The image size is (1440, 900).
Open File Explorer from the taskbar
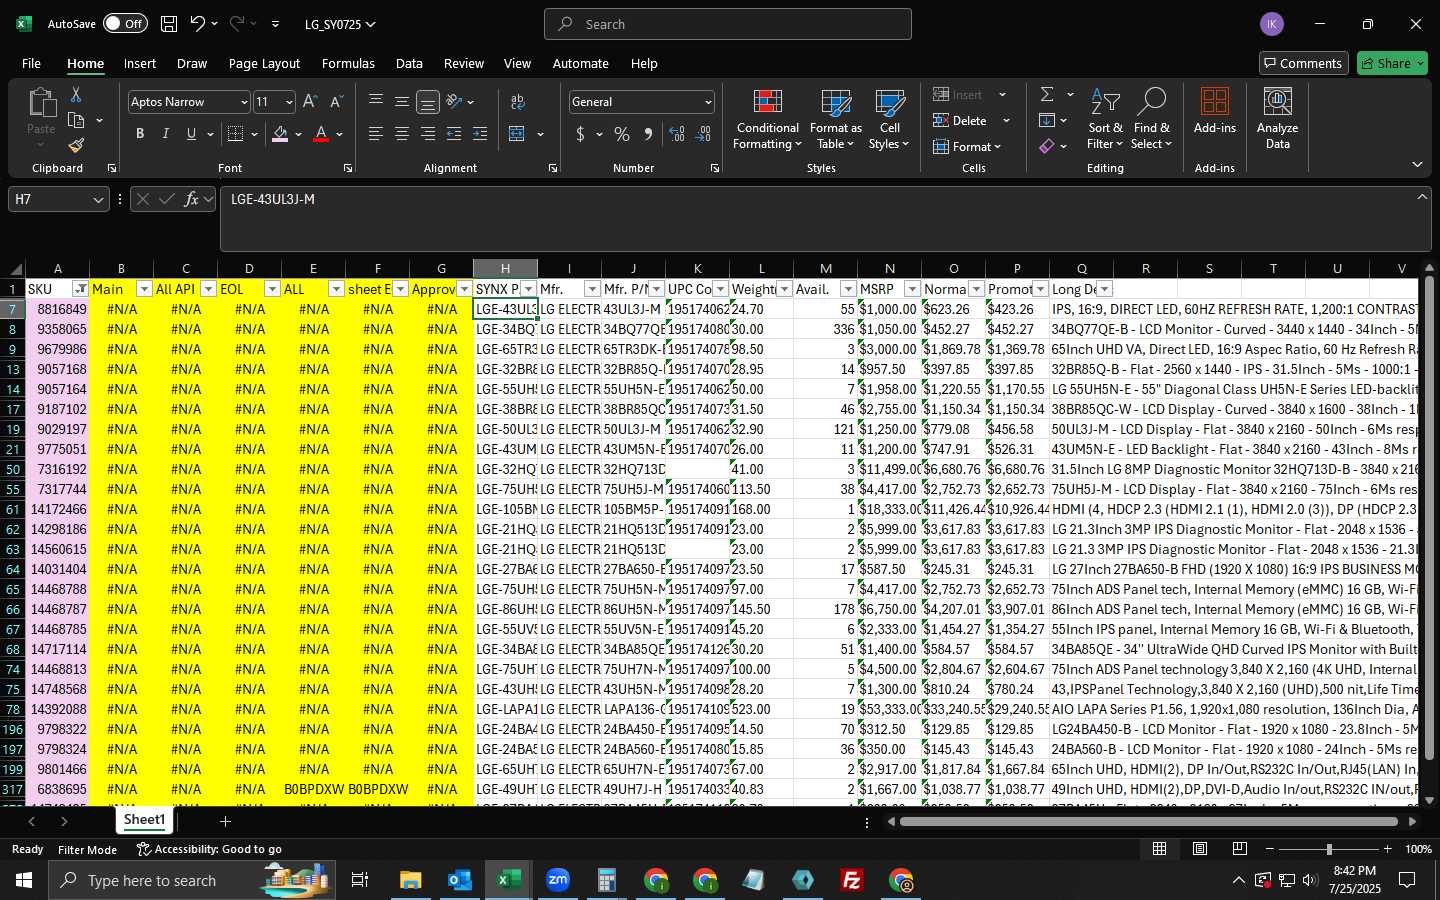click(x=411, y=880)
